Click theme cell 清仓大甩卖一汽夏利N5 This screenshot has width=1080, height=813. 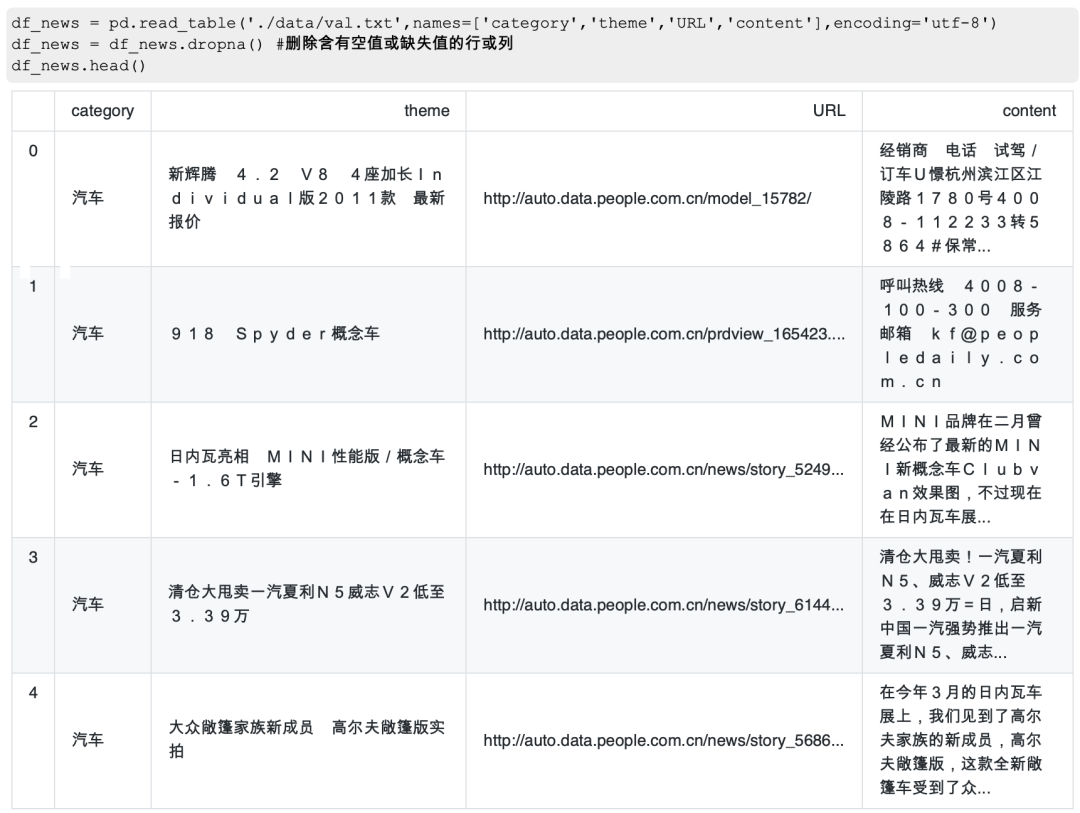point(307,604)
